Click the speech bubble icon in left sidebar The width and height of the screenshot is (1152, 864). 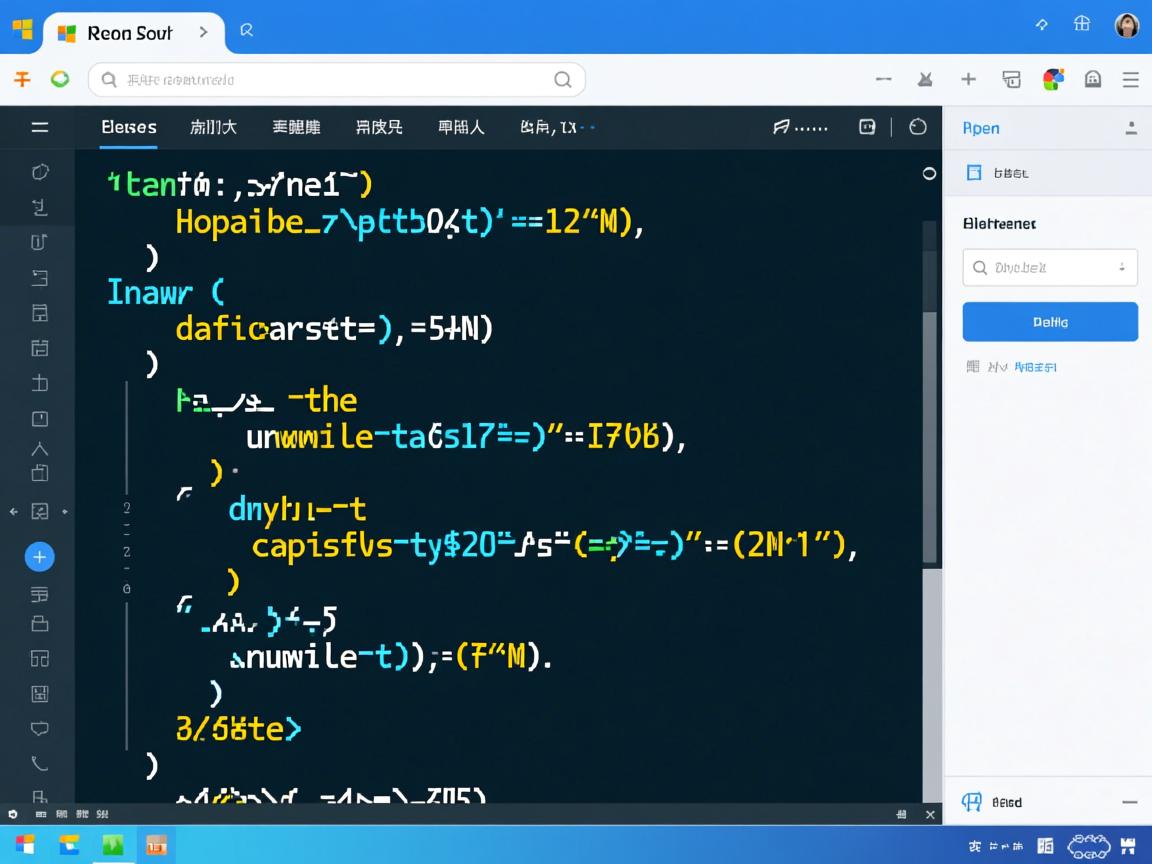pos(40,728)
